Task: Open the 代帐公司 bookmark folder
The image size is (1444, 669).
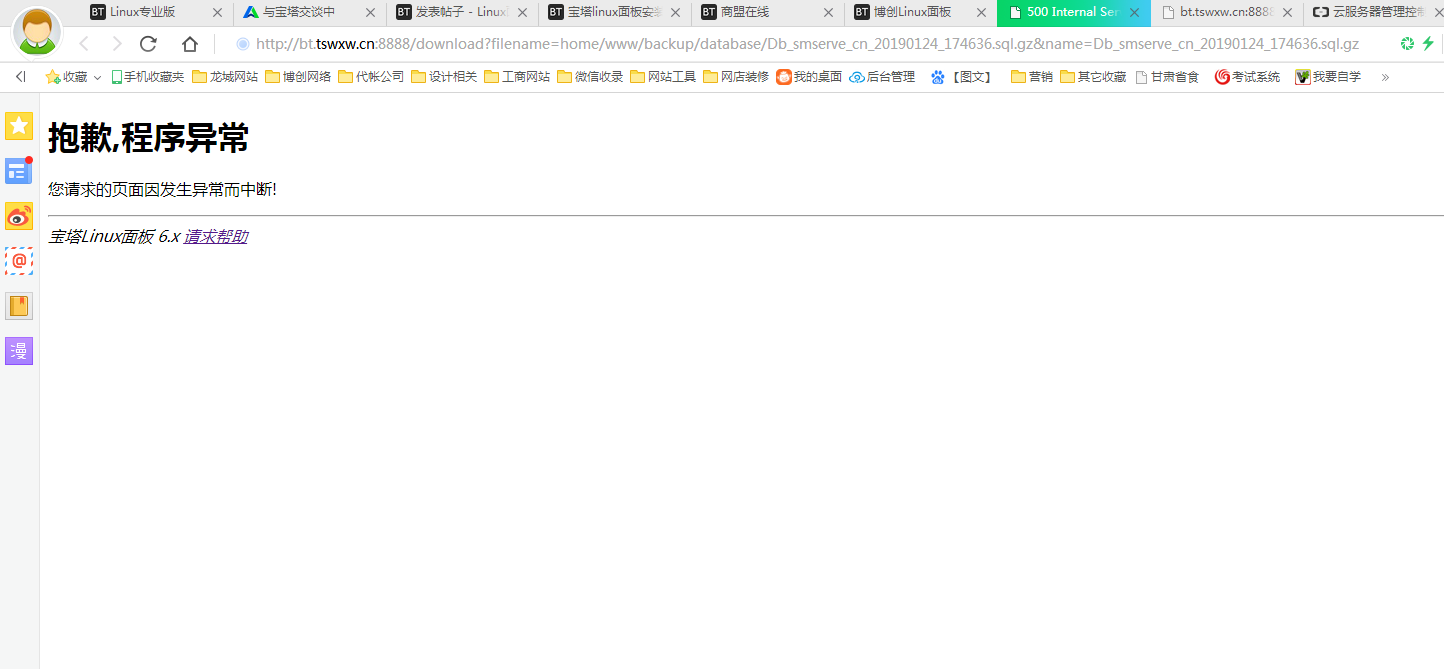Action: coord(371,77)
